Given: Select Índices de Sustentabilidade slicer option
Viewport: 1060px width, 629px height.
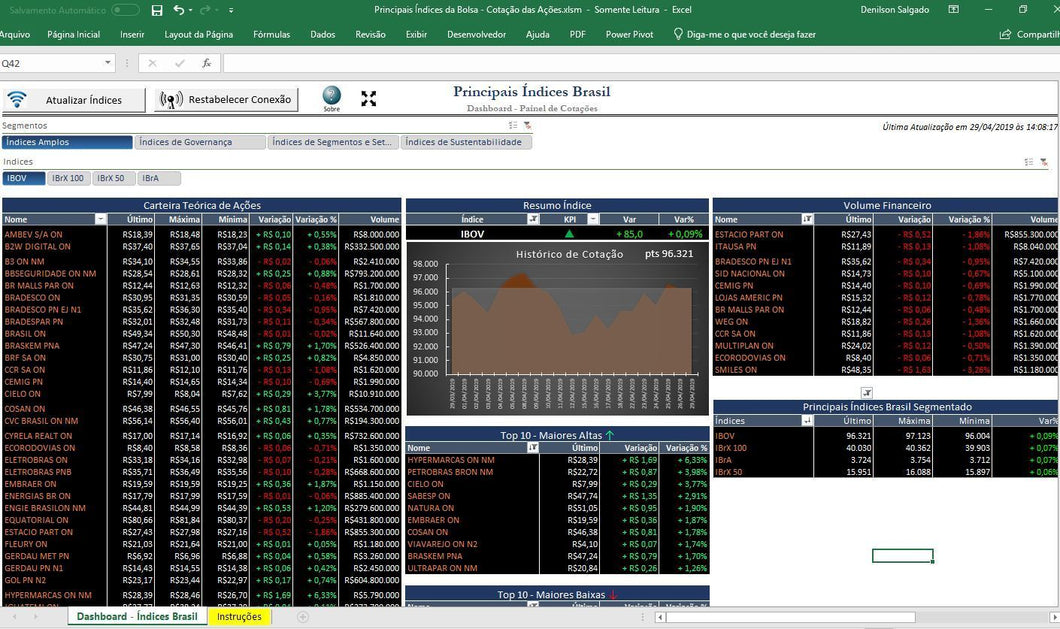Looking at the screenshot, I should click(466, 142).
